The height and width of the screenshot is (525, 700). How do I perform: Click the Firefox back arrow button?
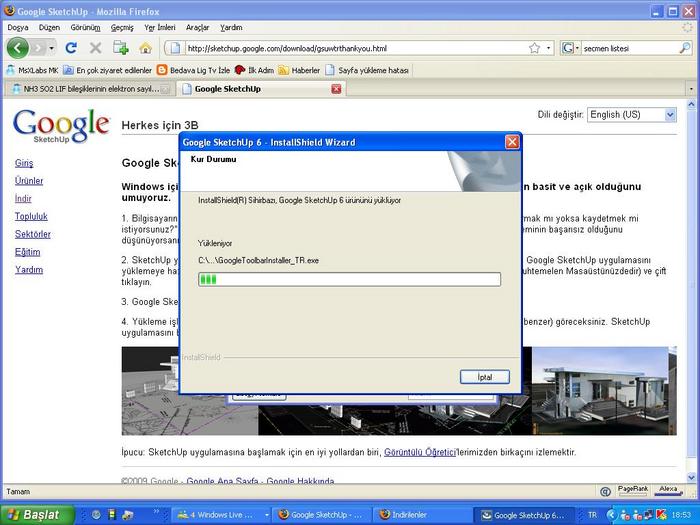pyautogui.click(x=19, y=47)
